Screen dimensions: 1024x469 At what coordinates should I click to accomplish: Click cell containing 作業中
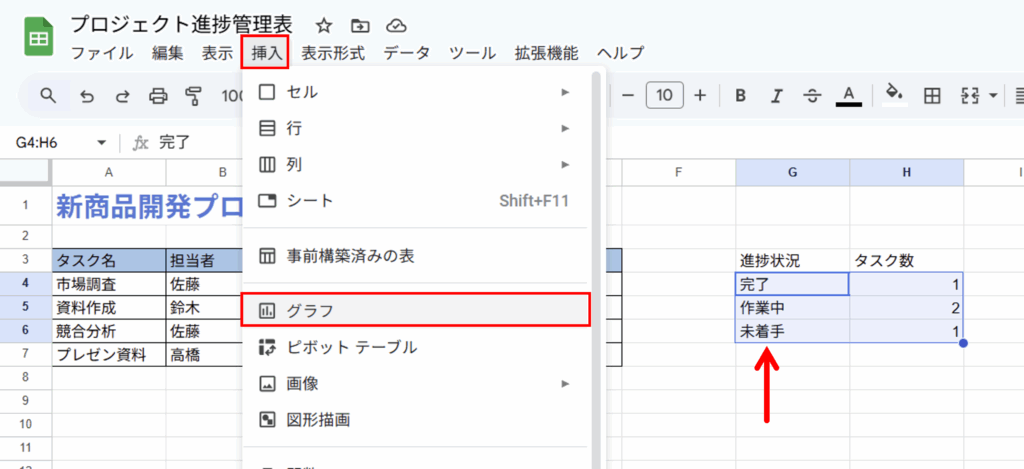(792, 308)
